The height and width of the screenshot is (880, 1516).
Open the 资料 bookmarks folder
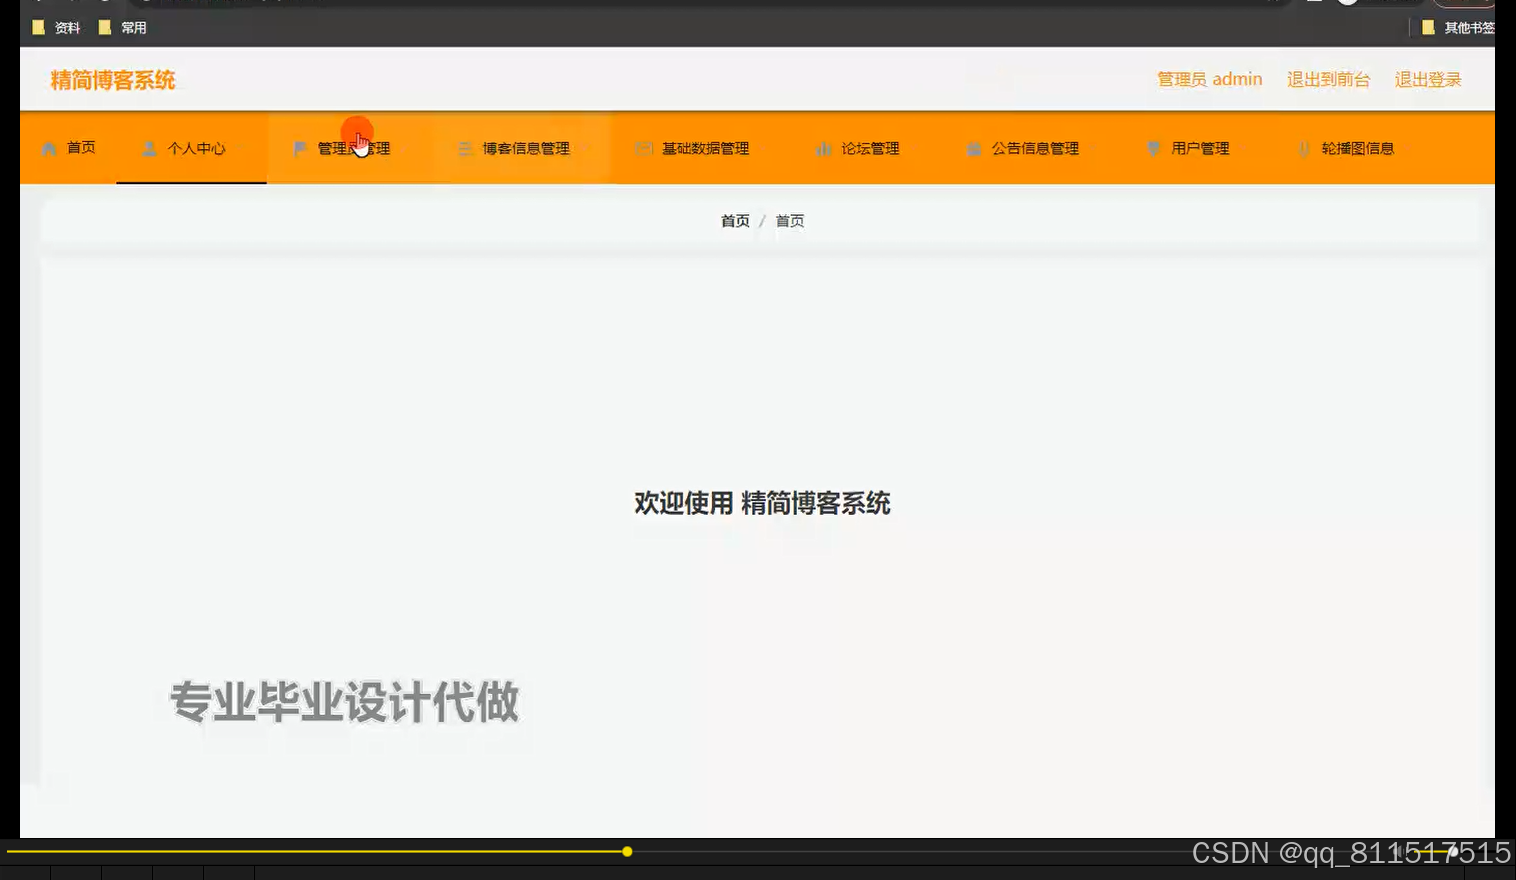click(x=57, y=27)
